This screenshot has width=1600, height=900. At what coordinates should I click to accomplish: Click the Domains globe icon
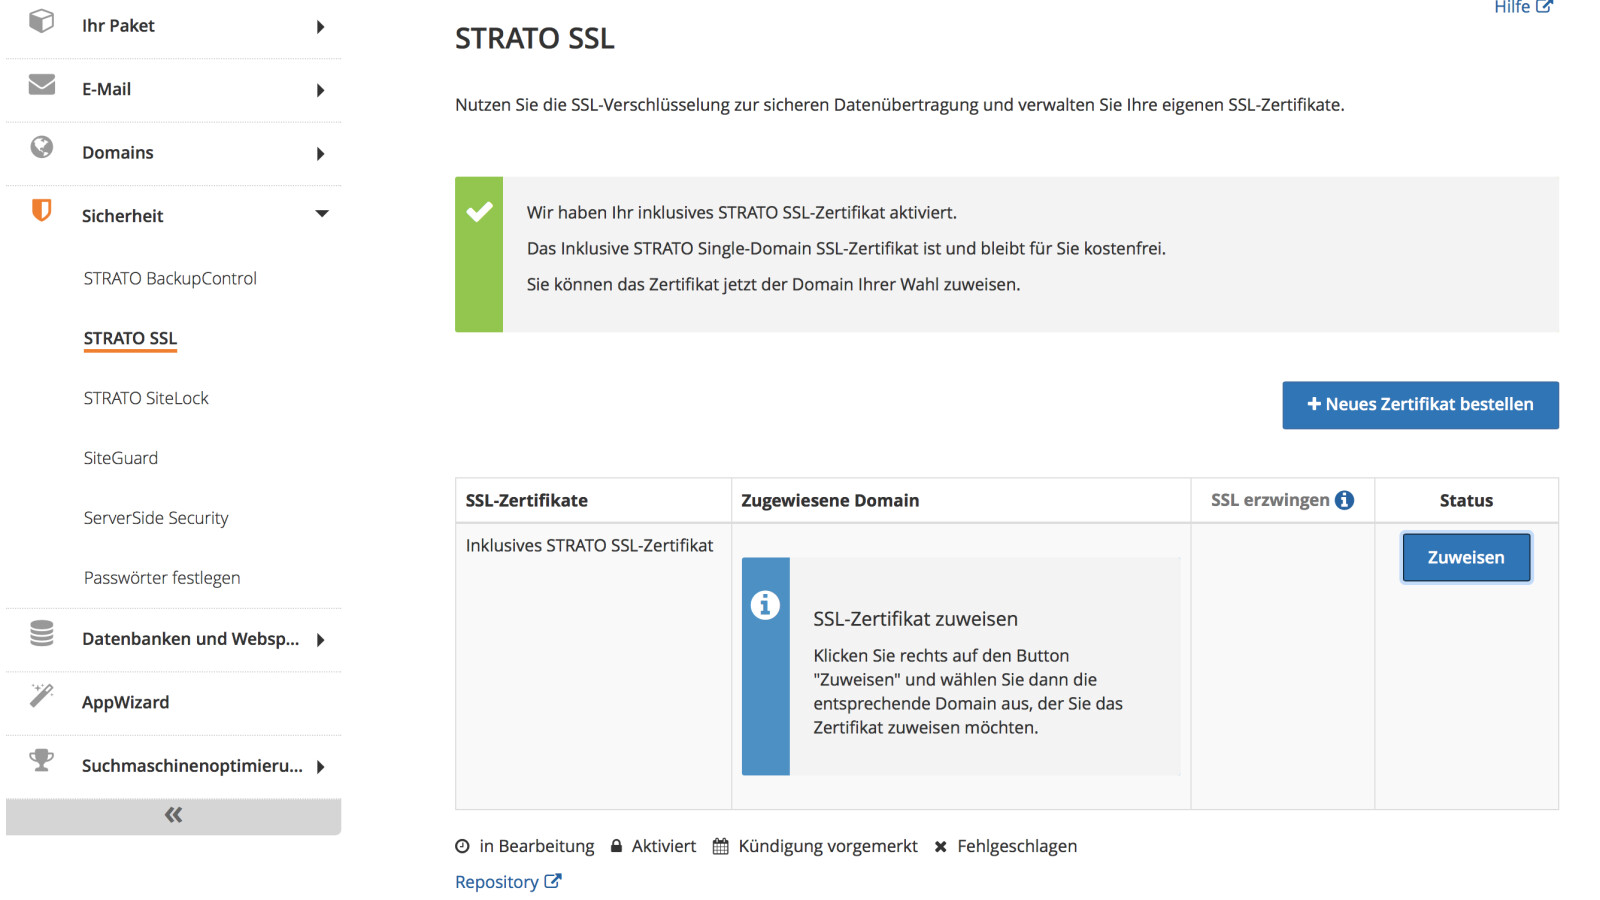pos(42,150)
